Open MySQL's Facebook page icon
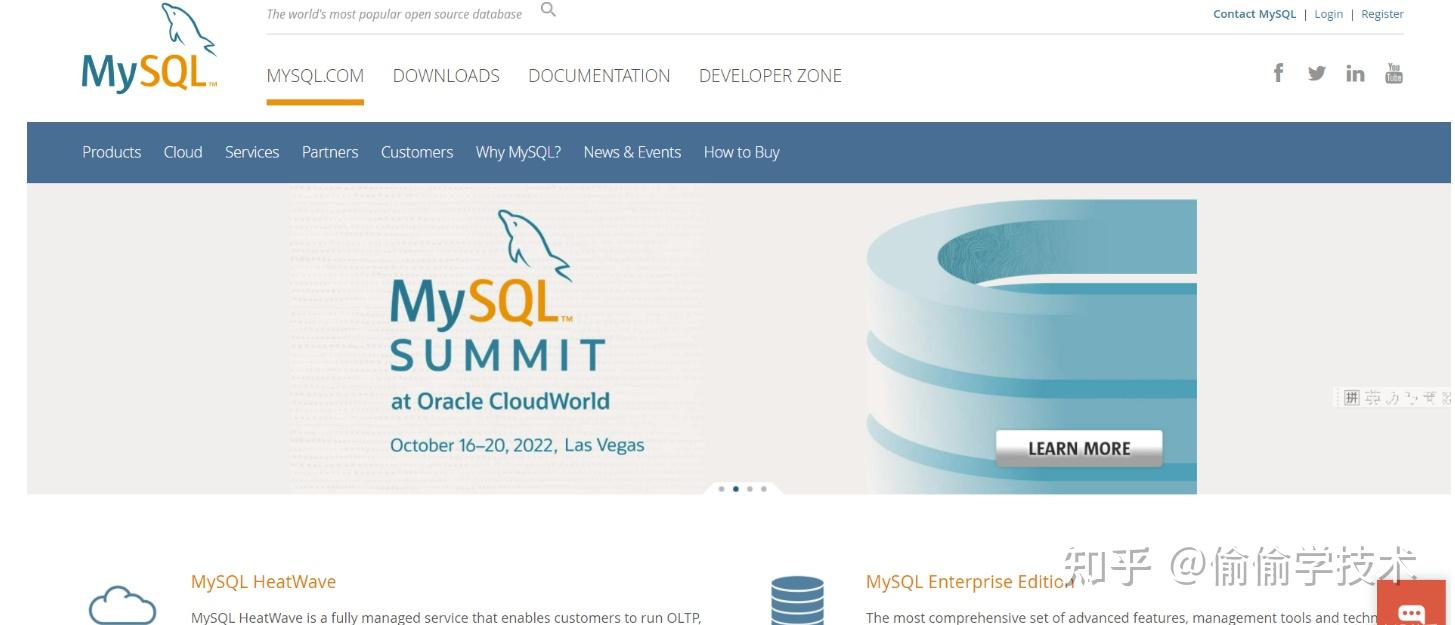The width and height of the screenshot is (1455, 625). pos(1278,72)
